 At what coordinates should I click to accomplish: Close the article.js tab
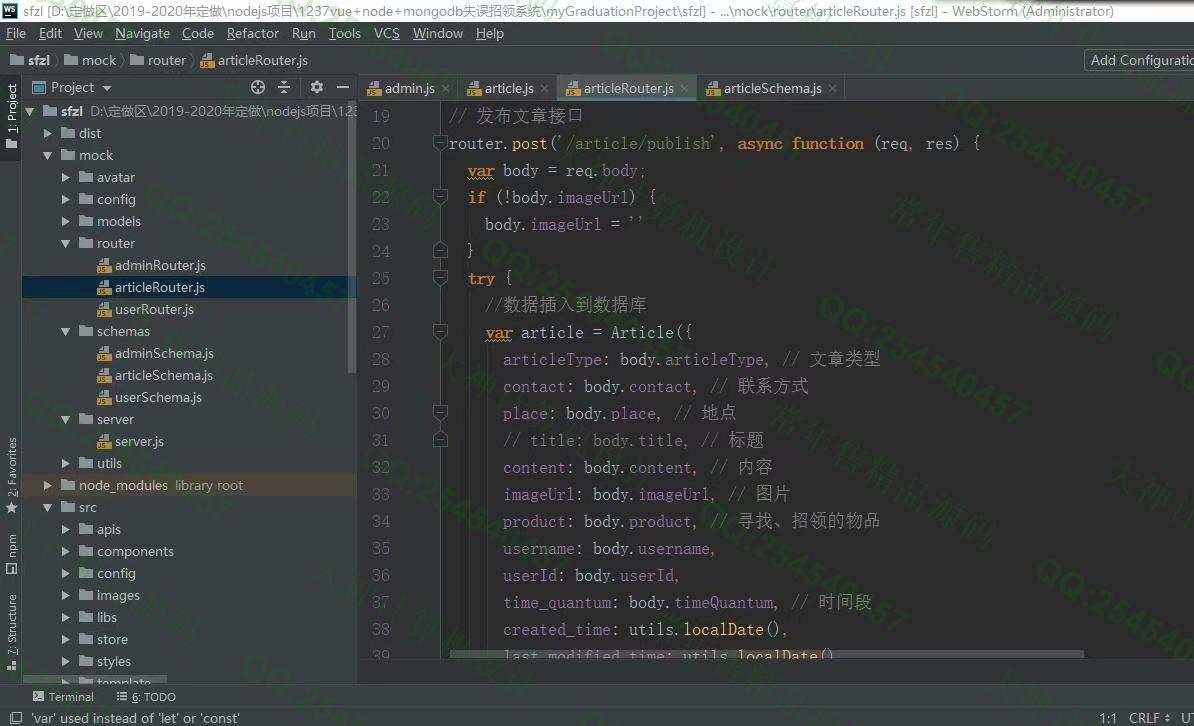[x=544, y=88]
